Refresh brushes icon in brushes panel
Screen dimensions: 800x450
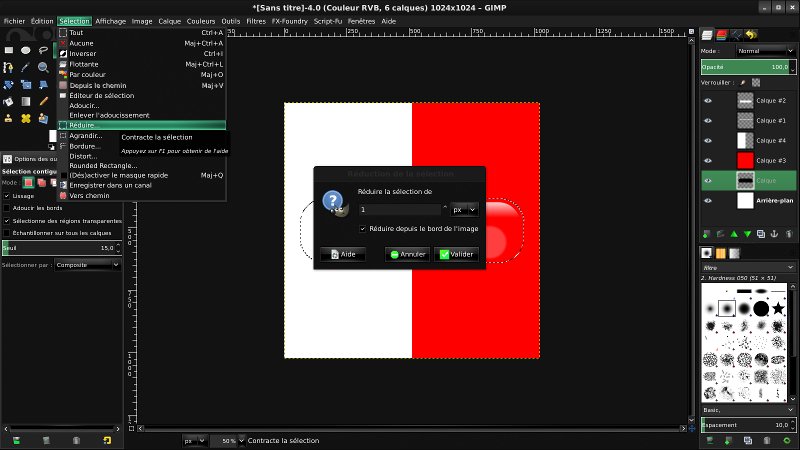click(787, 440)
